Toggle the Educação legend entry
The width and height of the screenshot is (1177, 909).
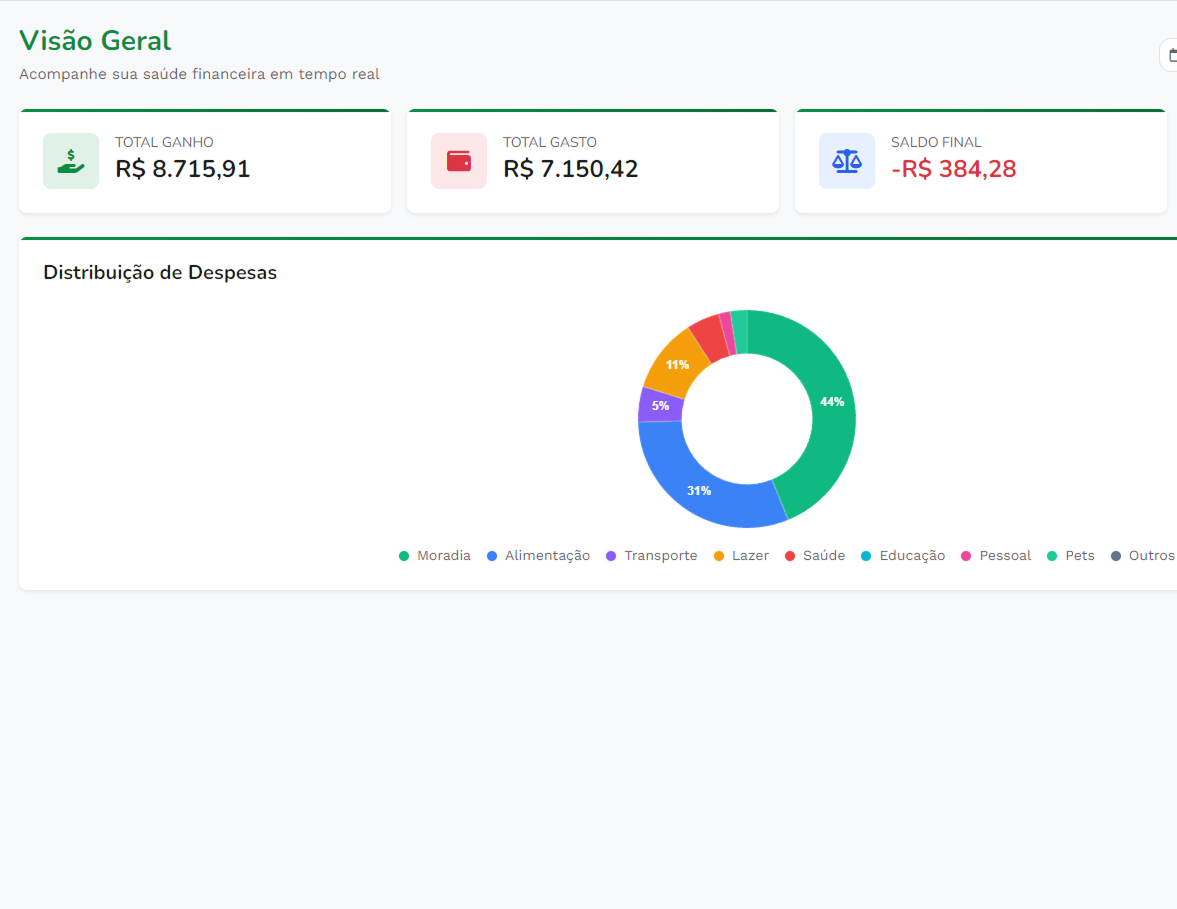tap(902, 555)
